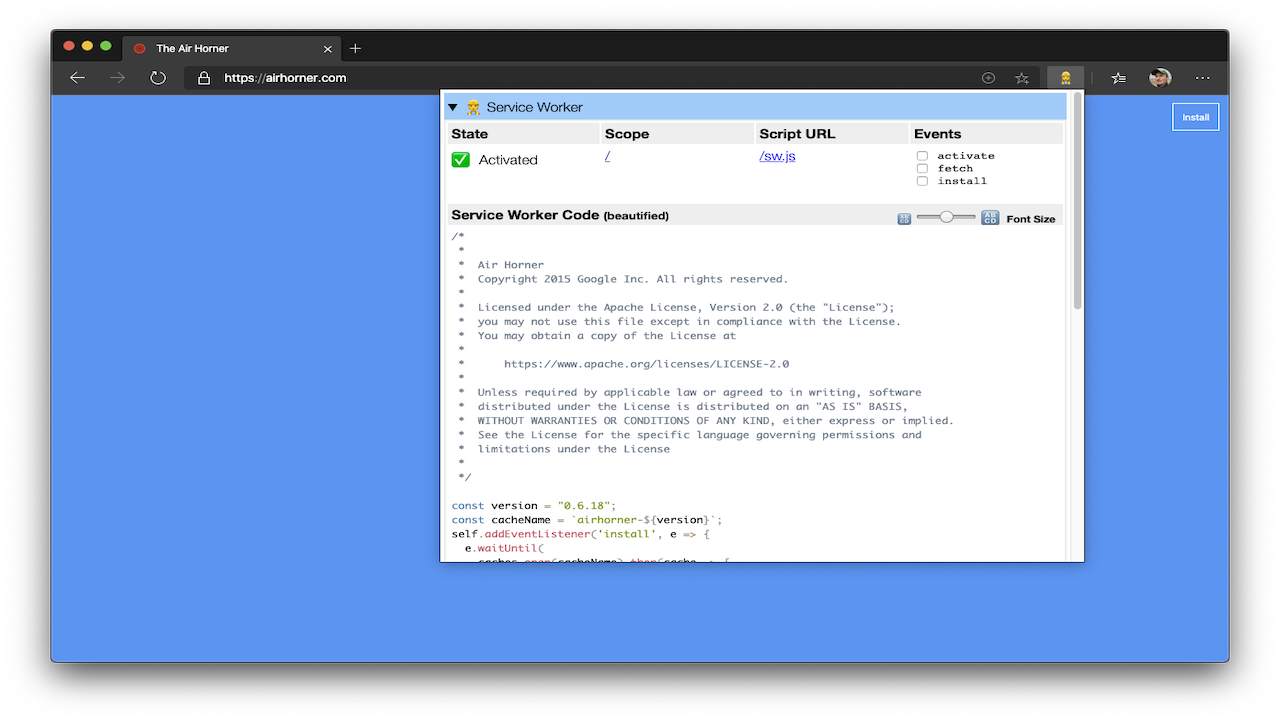1280x720 pixels.
Task: Click the Service Worker extension toolbar icon
Action: click(1066, 78)
